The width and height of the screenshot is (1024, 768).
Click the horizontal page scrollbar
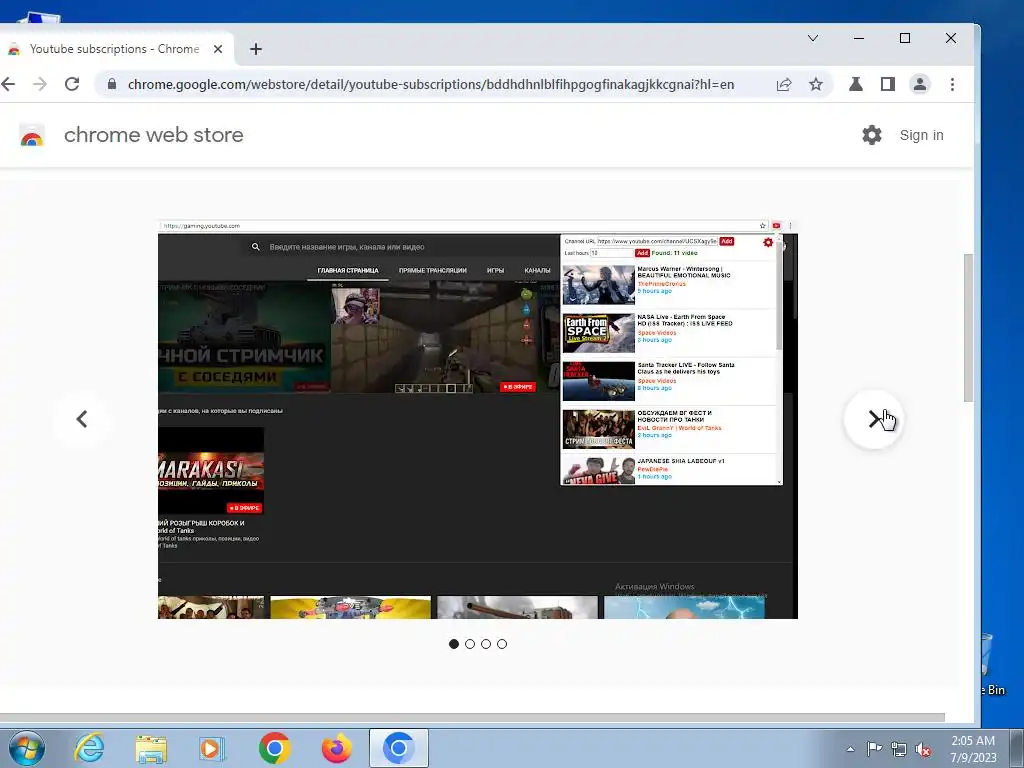tap(472, 717)
